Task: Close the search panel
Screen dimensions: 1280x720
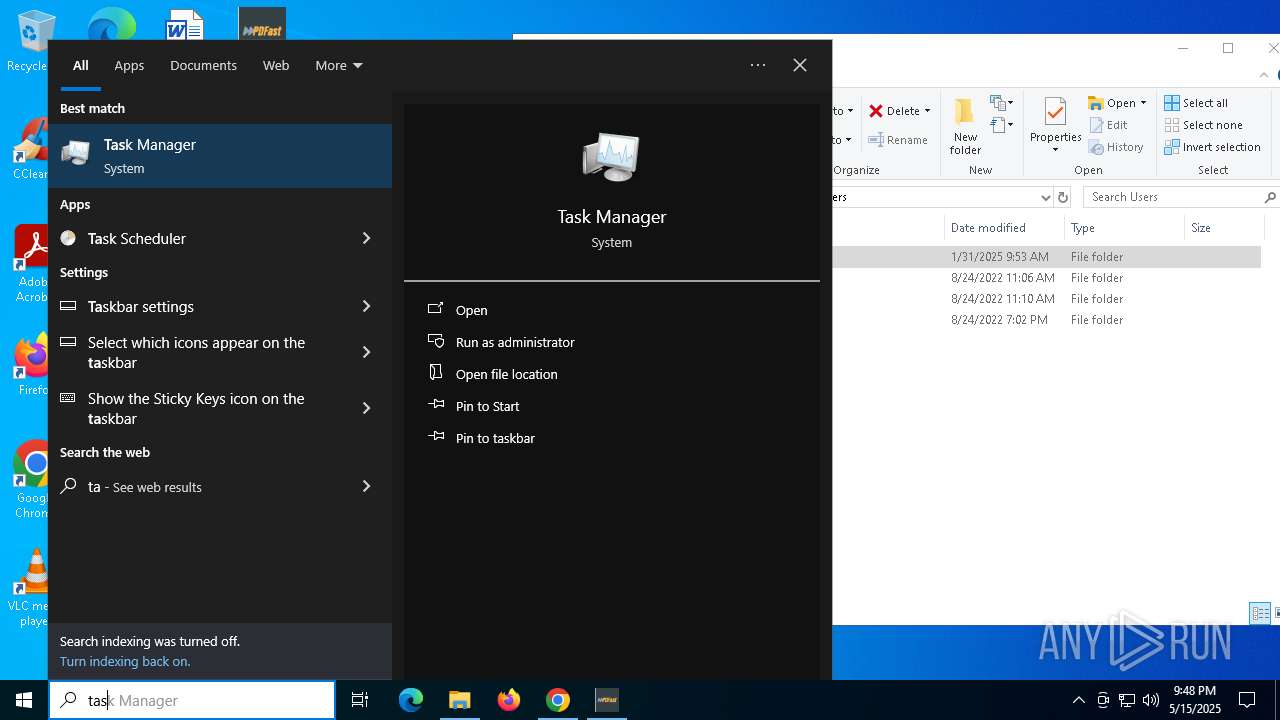Action: 800,65
